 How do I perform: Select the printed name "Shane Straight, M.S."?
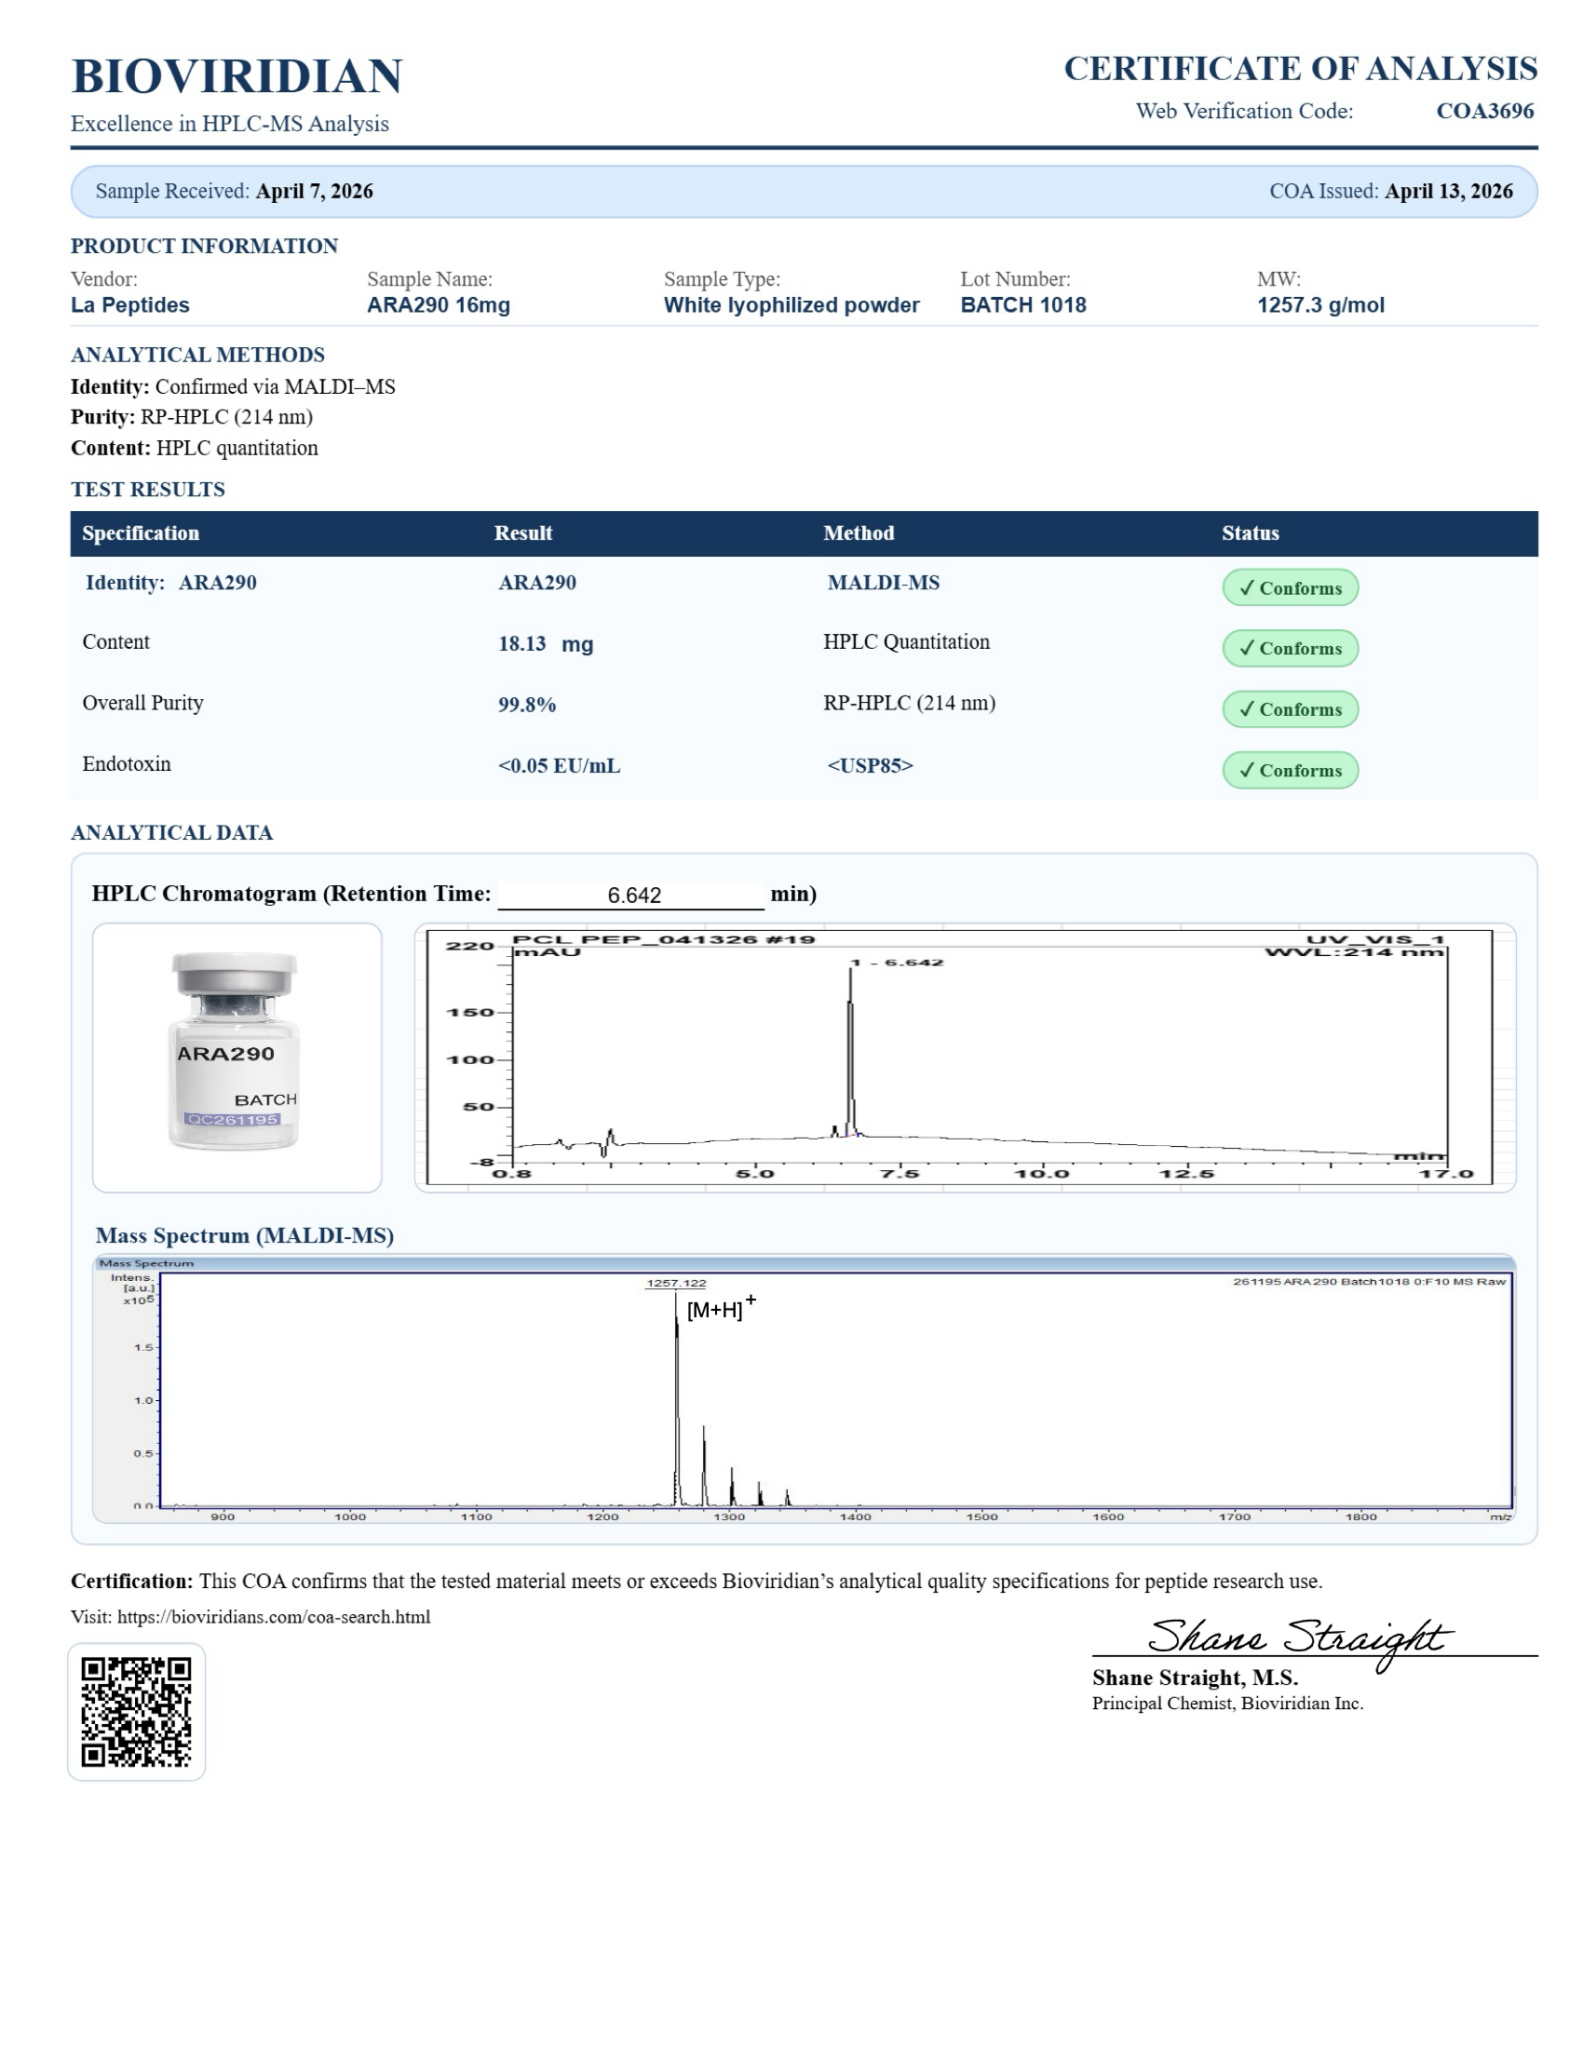click(1195, 1678)
